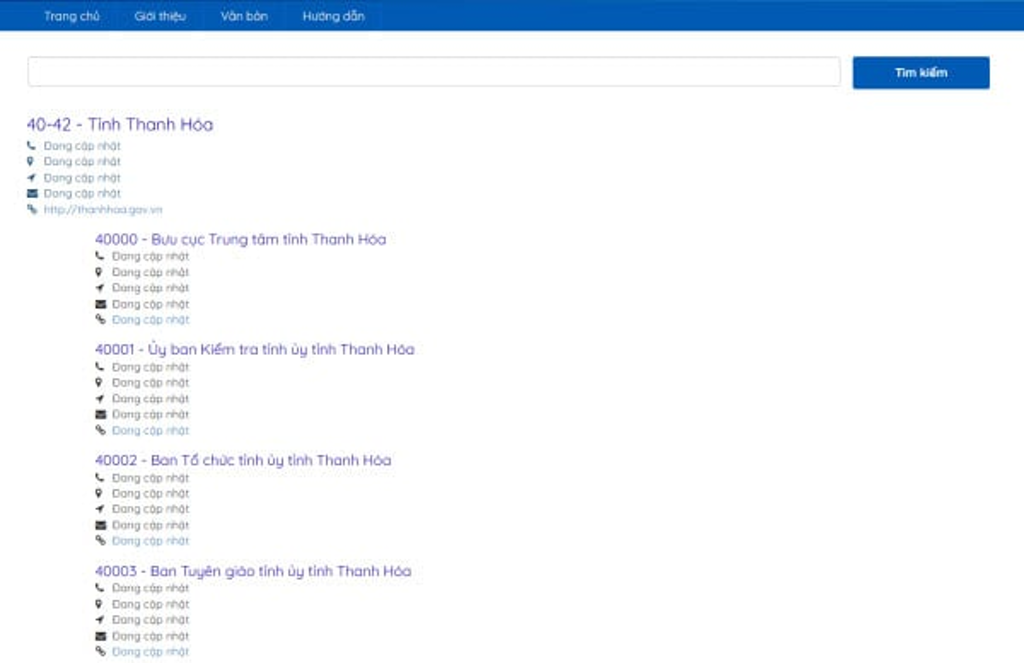Image resolution: width=1024 pixels, height=663 pixels.
Task: Open the Giới thiệu menu item
Action: pos(160,16)
